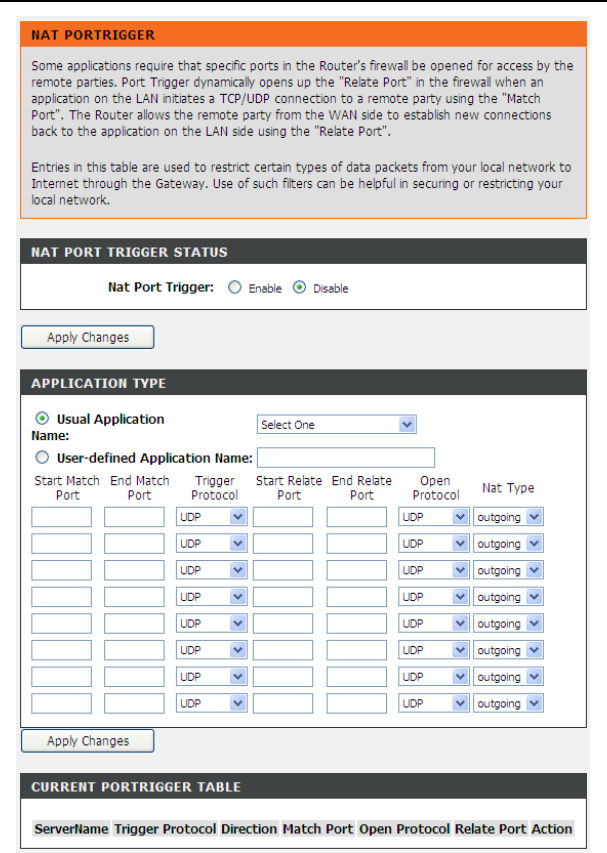Click Apply Changes below the application type table
Image resolution: width=607 pixels, height=853 pixels.
88,741
